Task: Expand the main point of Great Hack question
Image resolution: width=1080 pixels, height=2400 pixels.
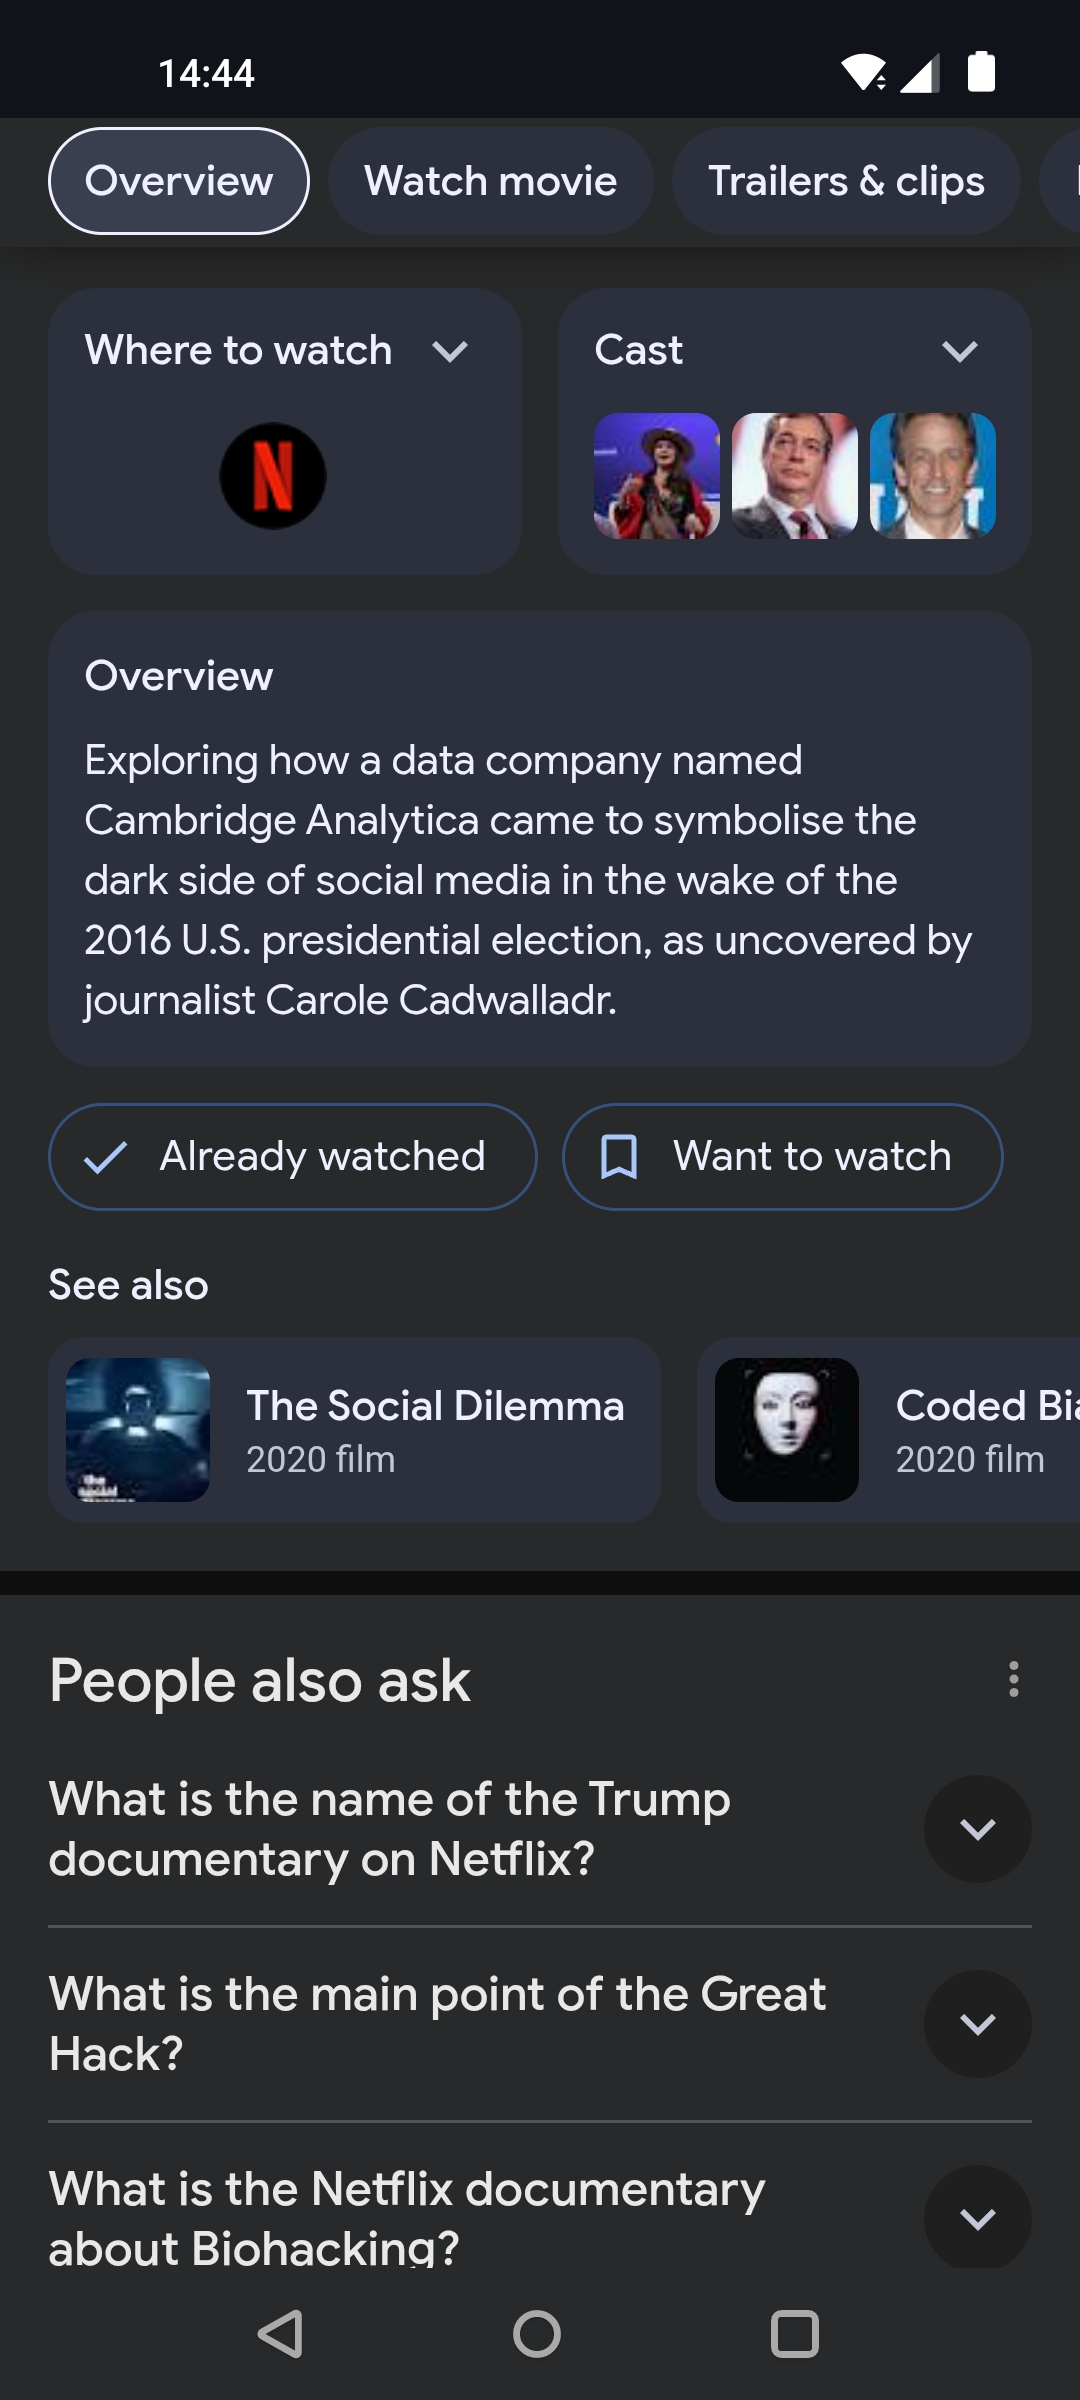Action: 977,2024
